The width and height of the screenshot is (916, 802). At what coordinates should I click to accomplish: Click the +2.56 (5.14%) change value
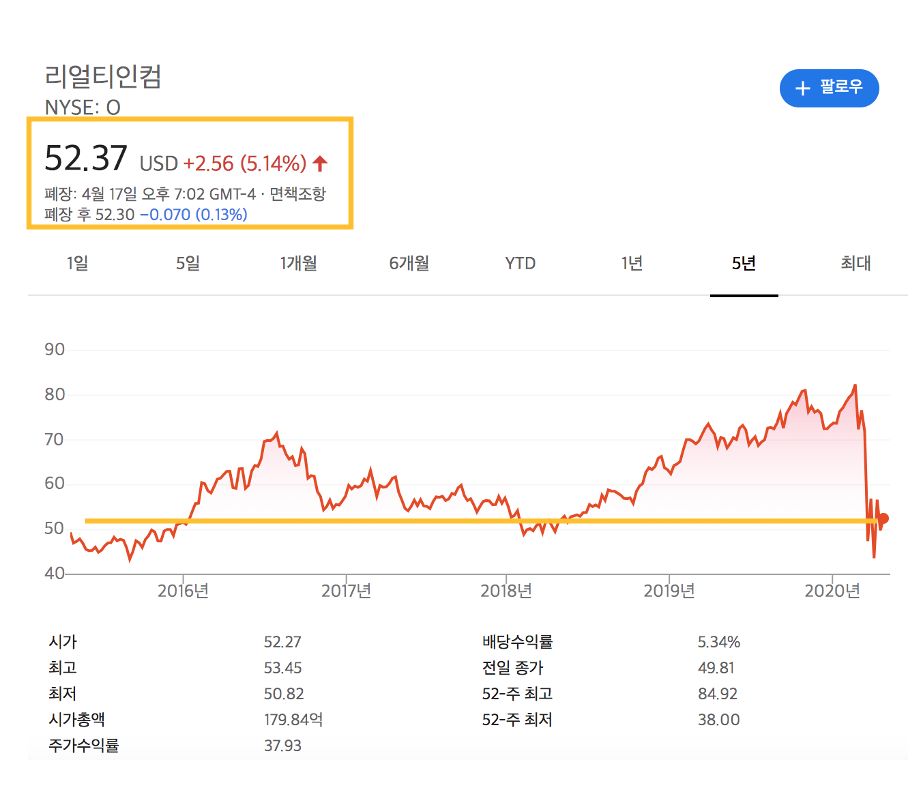[245, 164]
